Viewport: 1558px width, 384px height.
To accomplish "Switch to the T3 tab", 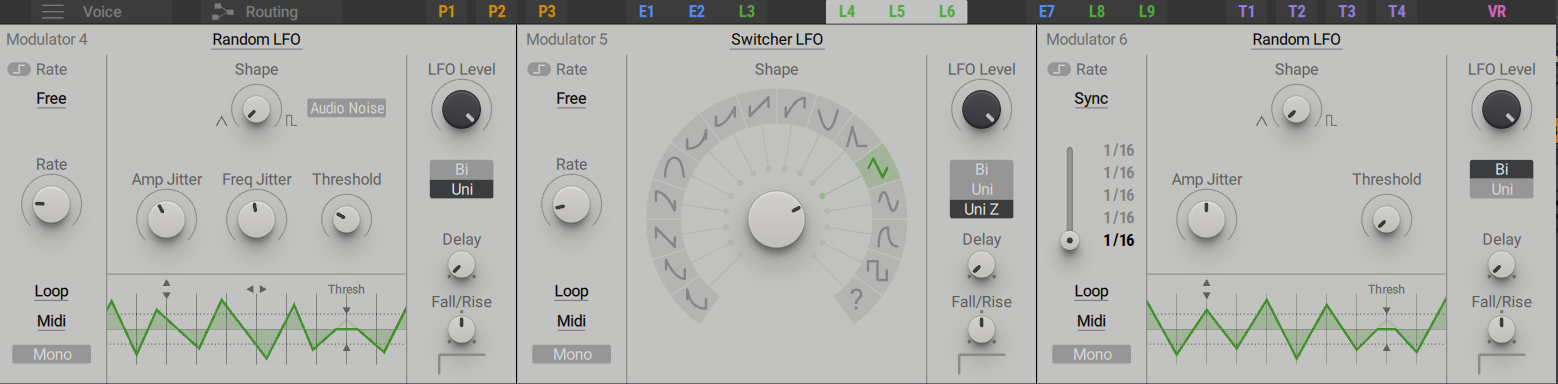I will tap(1347, 12).
